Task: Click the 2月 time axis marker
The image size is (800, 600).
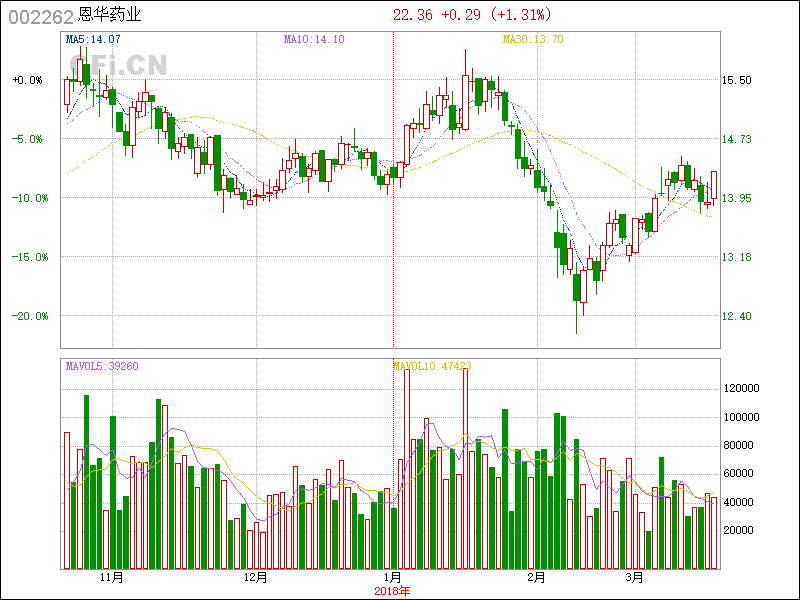Action: click(x=537, y=578)
